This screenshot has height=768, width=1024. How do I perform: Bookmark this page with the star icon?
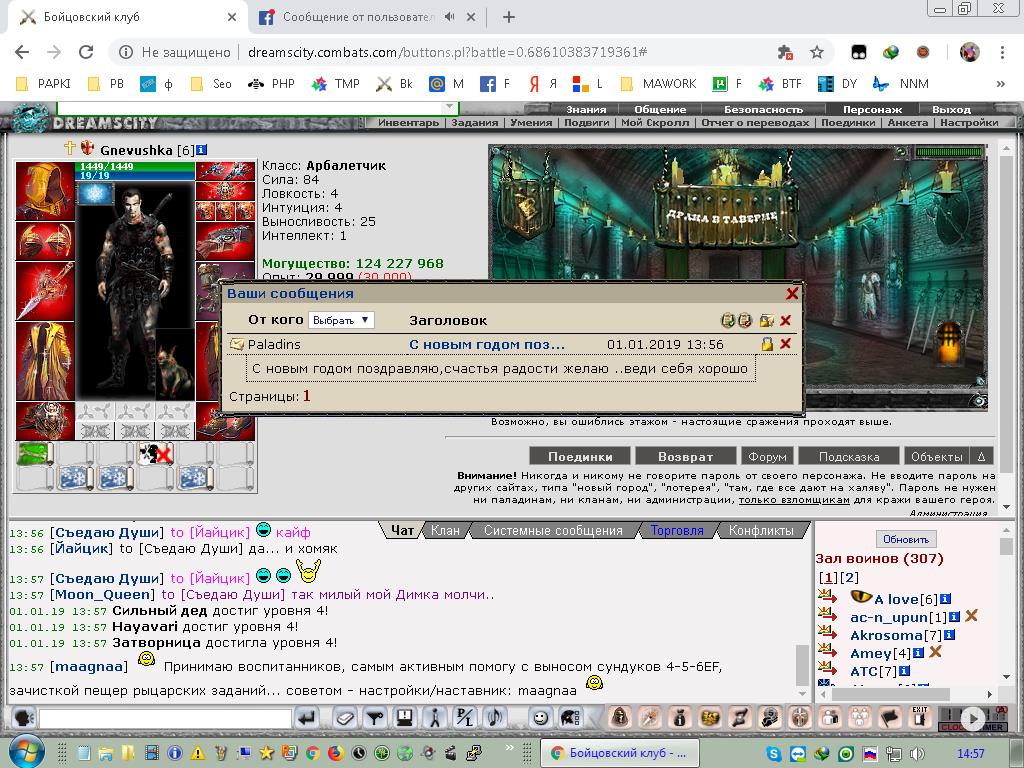pyautogui.click(x=816, y=52)
